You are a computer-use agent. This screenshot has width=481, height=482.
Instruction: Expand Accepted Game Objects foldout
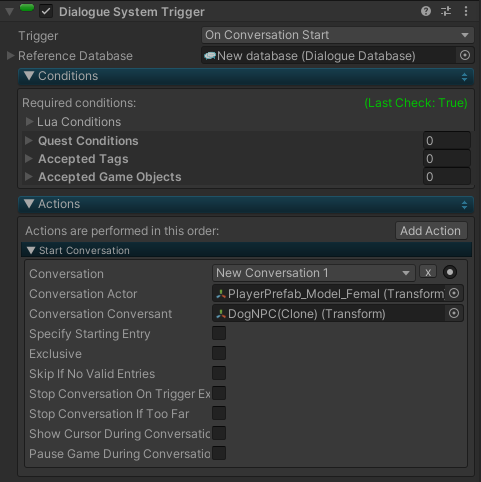(29, 176)
